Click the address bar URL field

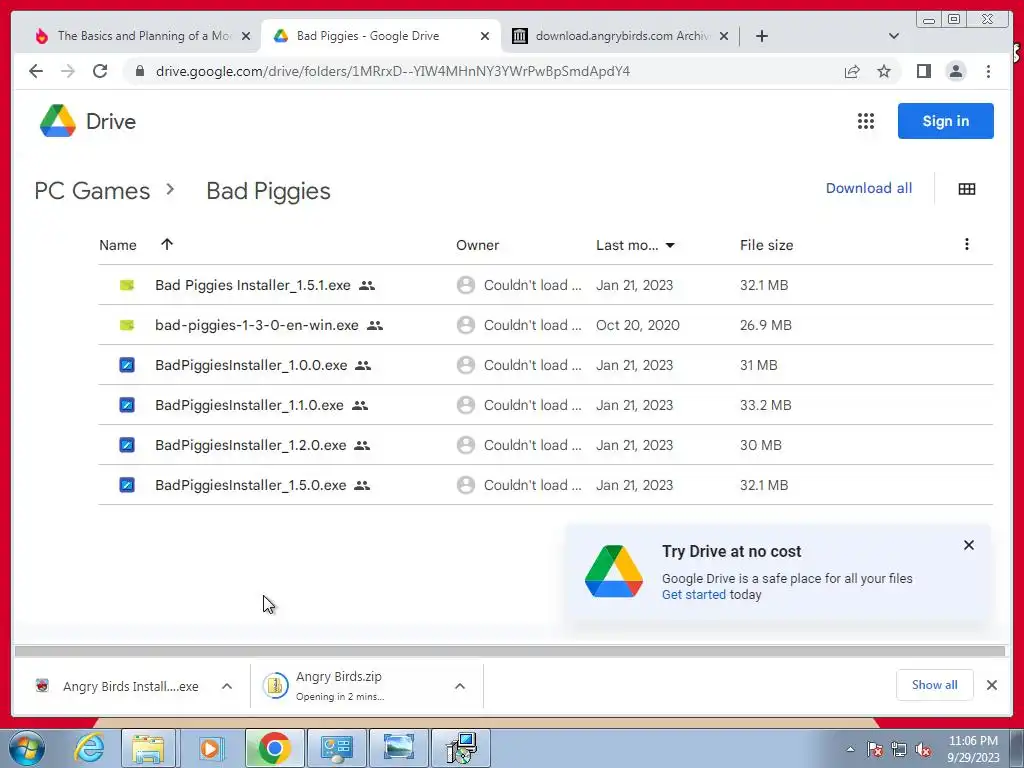click(x=392, y=71)
